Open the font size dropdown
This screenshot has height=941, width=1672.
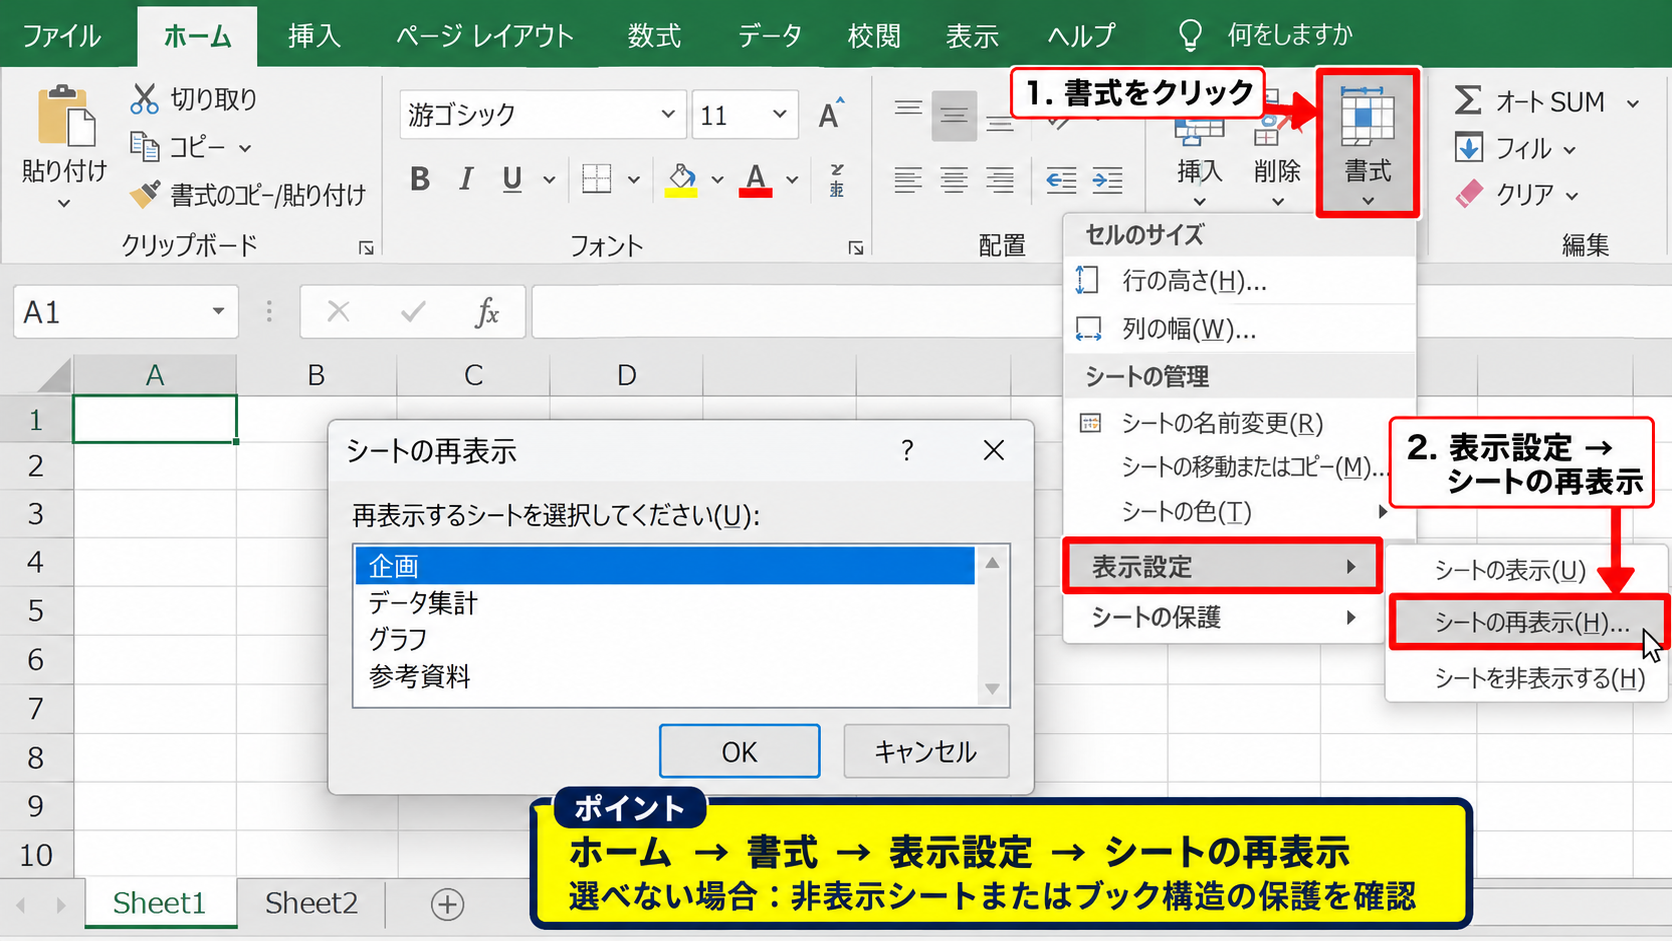coord(779,114)
